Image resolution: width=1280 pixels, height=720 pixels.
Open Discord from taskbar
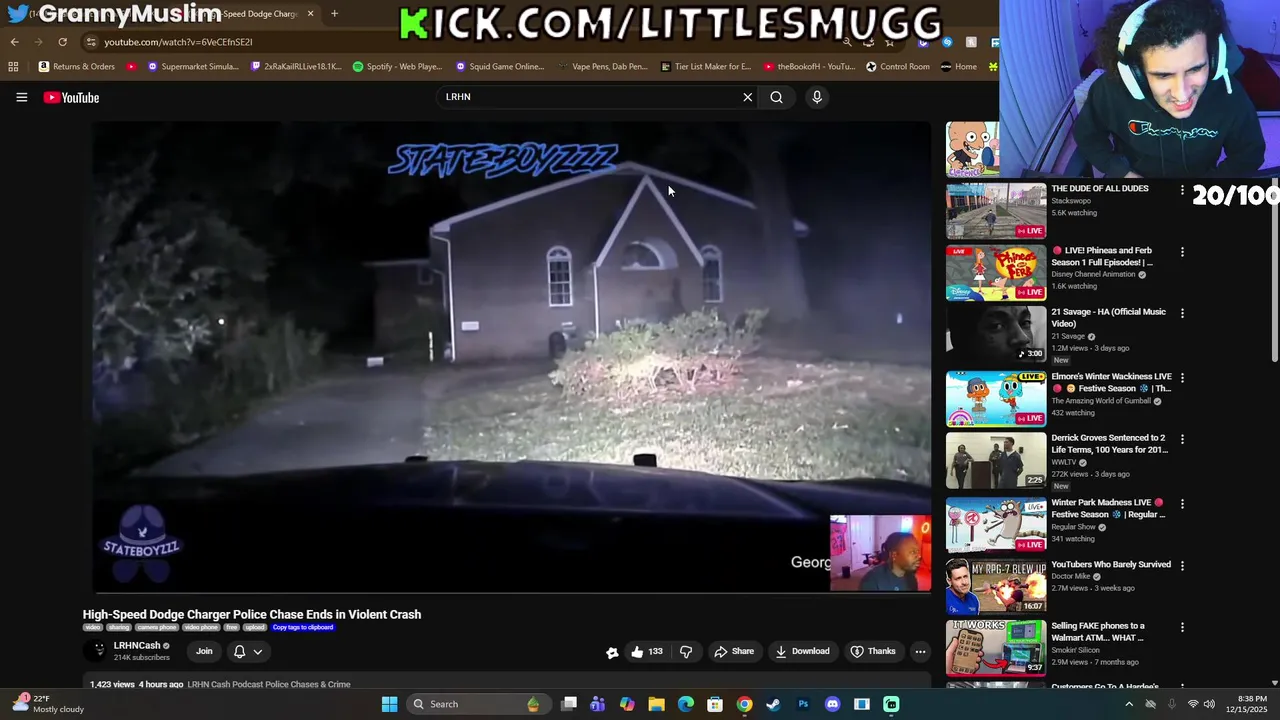point(832,704)
